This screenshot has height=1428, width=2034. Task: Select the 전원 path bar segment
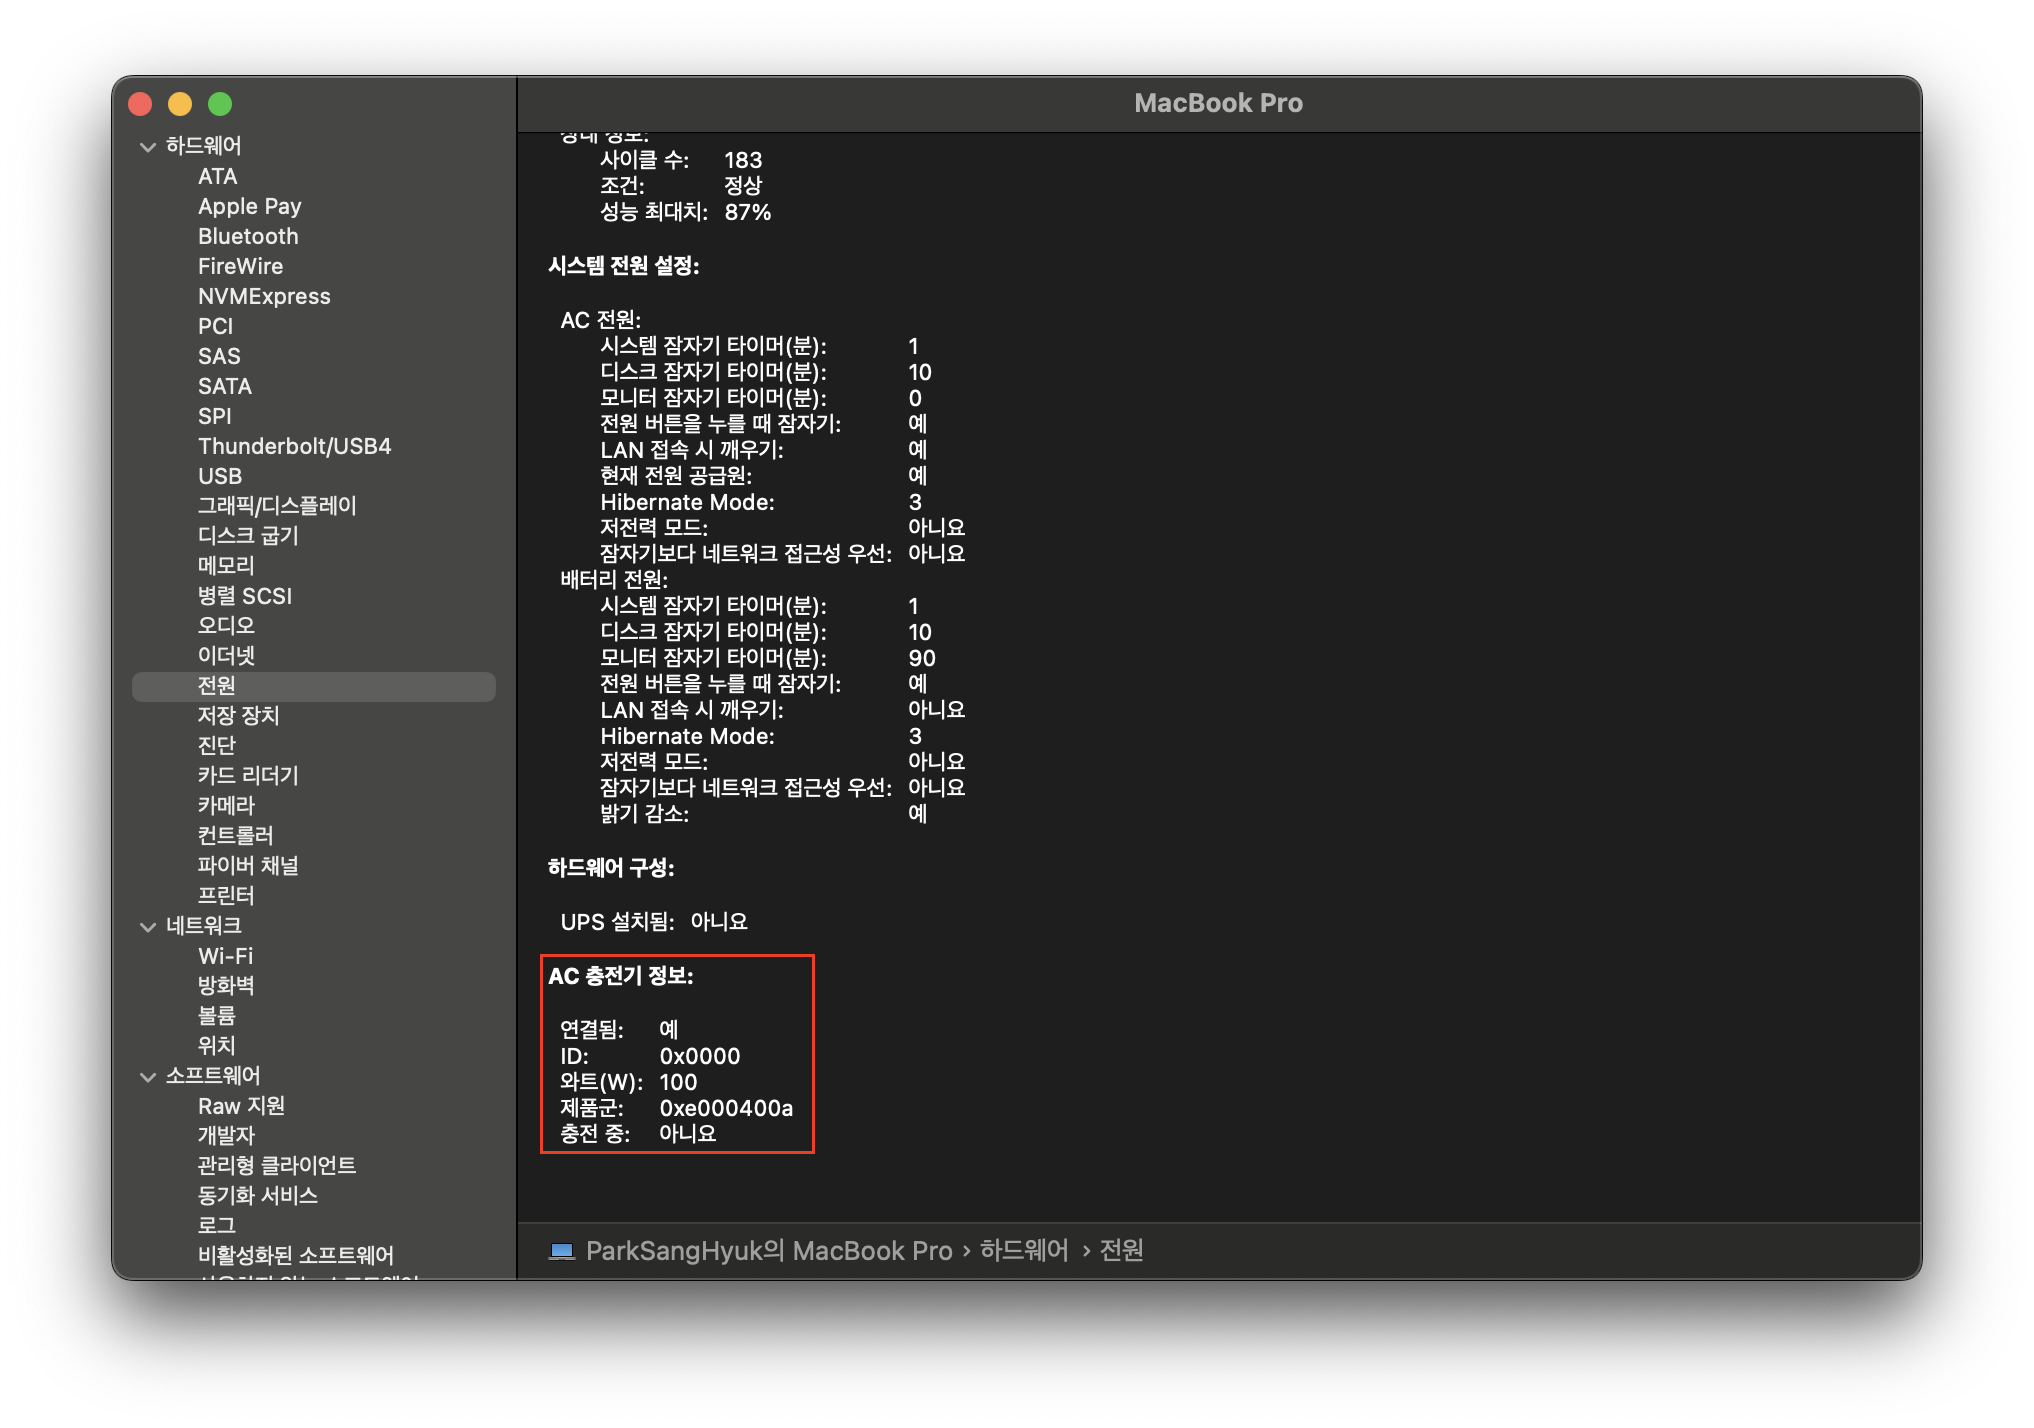pyautogui.click(x=1121, y=1251)
